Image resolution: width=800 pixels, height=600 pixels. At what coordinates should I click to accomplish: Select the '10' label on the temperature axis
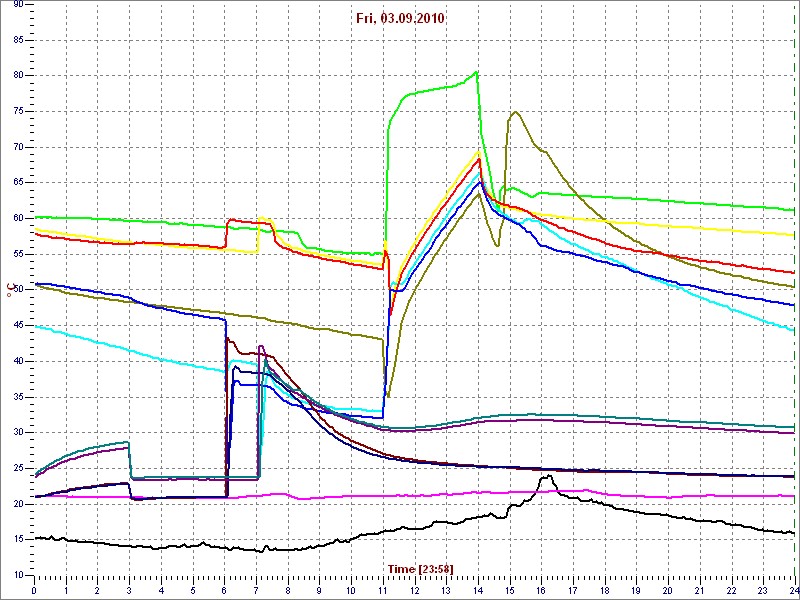coord(17,576)
